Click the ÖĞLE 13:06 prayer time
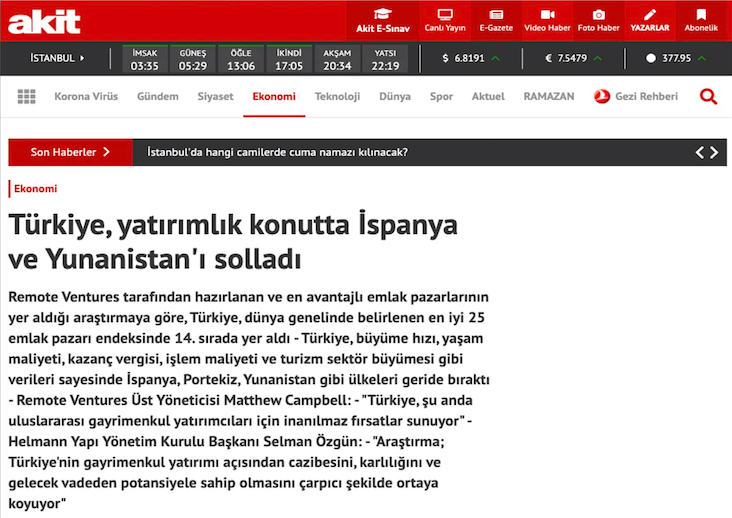Viewport: 732px width, 518px height. pos(241,59)
